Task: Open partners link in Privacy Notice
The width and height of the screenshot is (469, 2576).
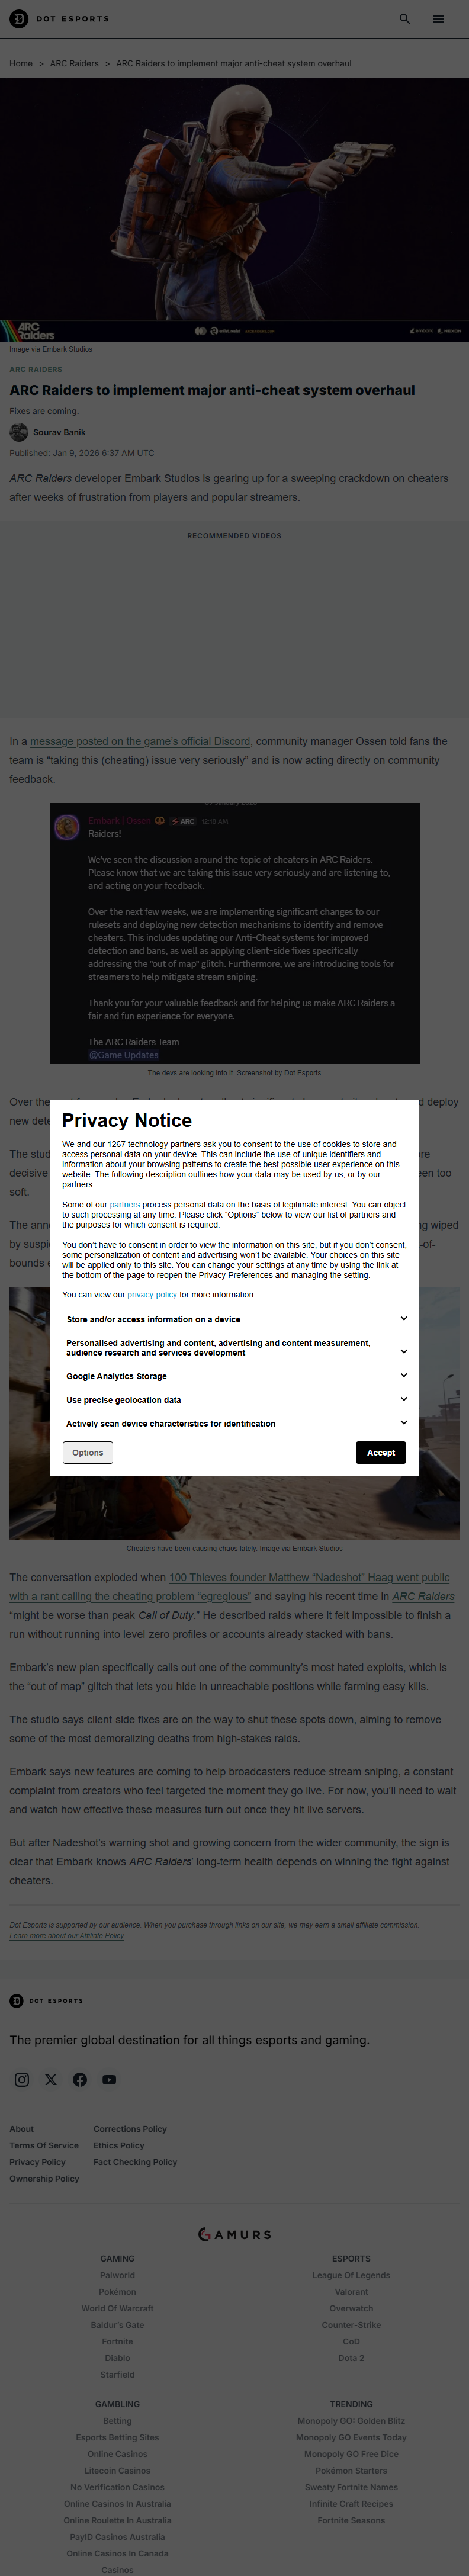Action: click(x=125, y=1205)
